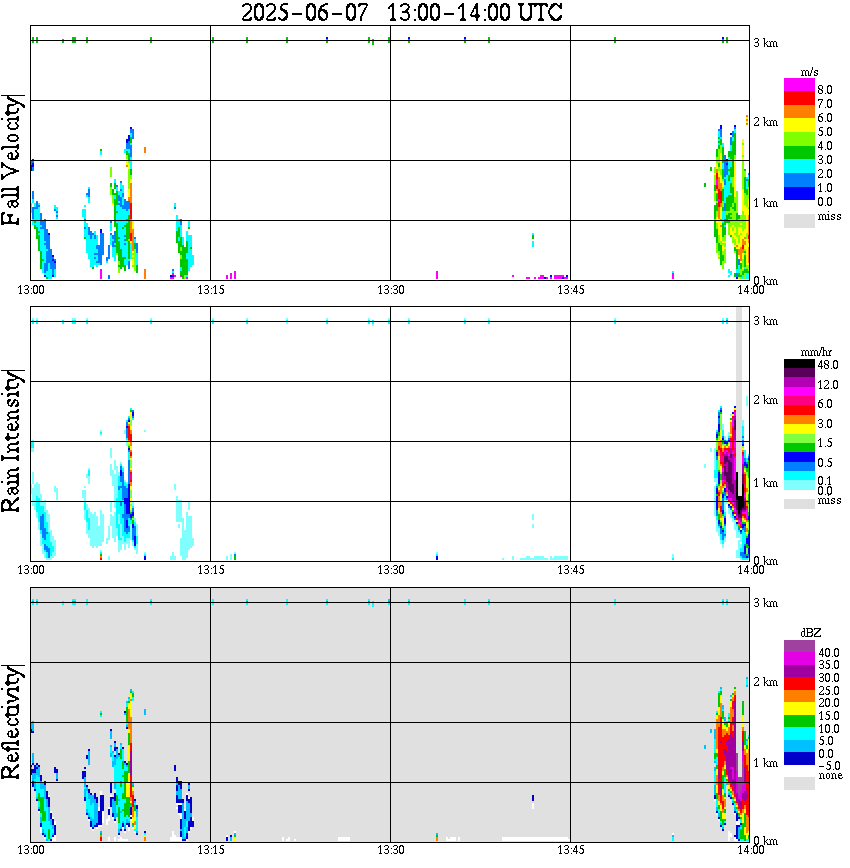Click the black heavy-rain core near 14:00 in Rain Intensity
Screen dimensions: 850x868
(740, 501)
